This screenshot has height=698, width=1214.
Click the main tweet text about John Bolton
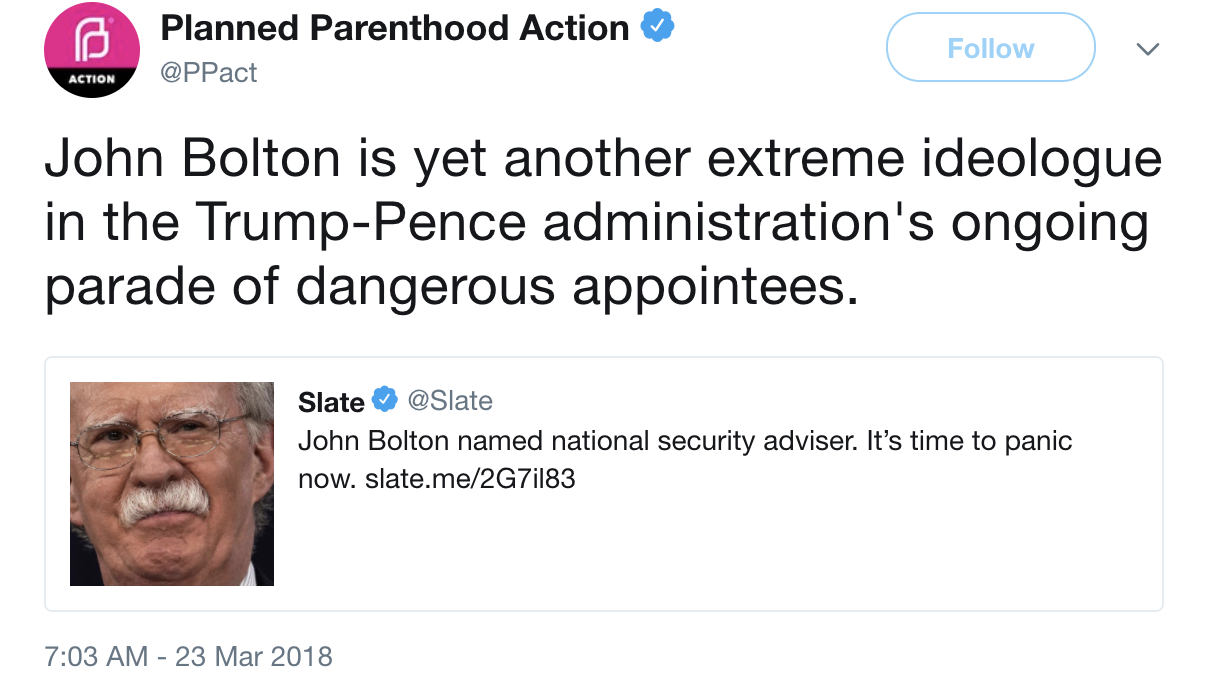600,225
